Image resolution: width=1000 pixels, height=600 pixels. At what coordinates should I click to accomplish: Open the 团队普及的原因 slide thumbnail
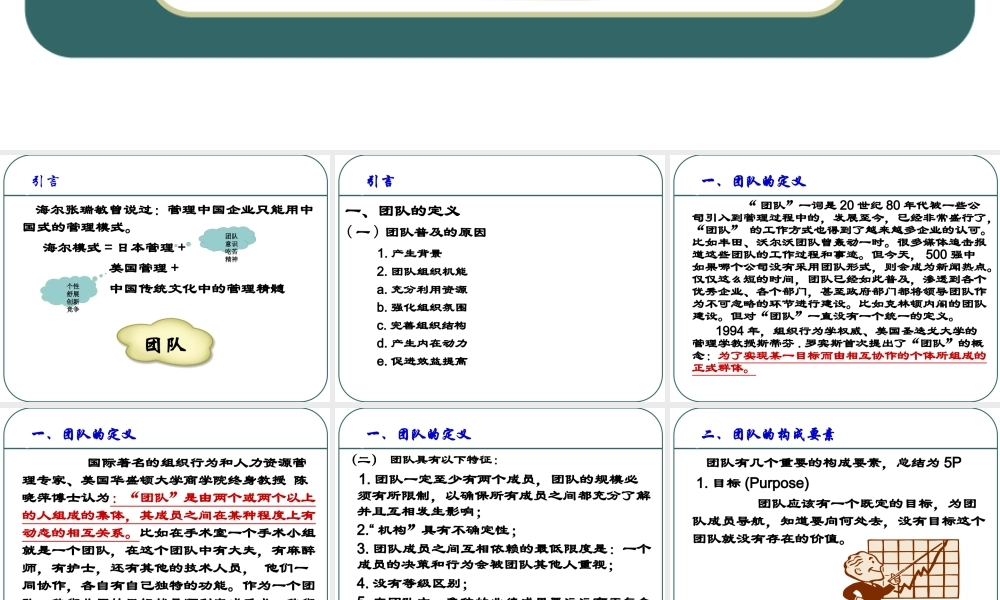click(500, 278)
